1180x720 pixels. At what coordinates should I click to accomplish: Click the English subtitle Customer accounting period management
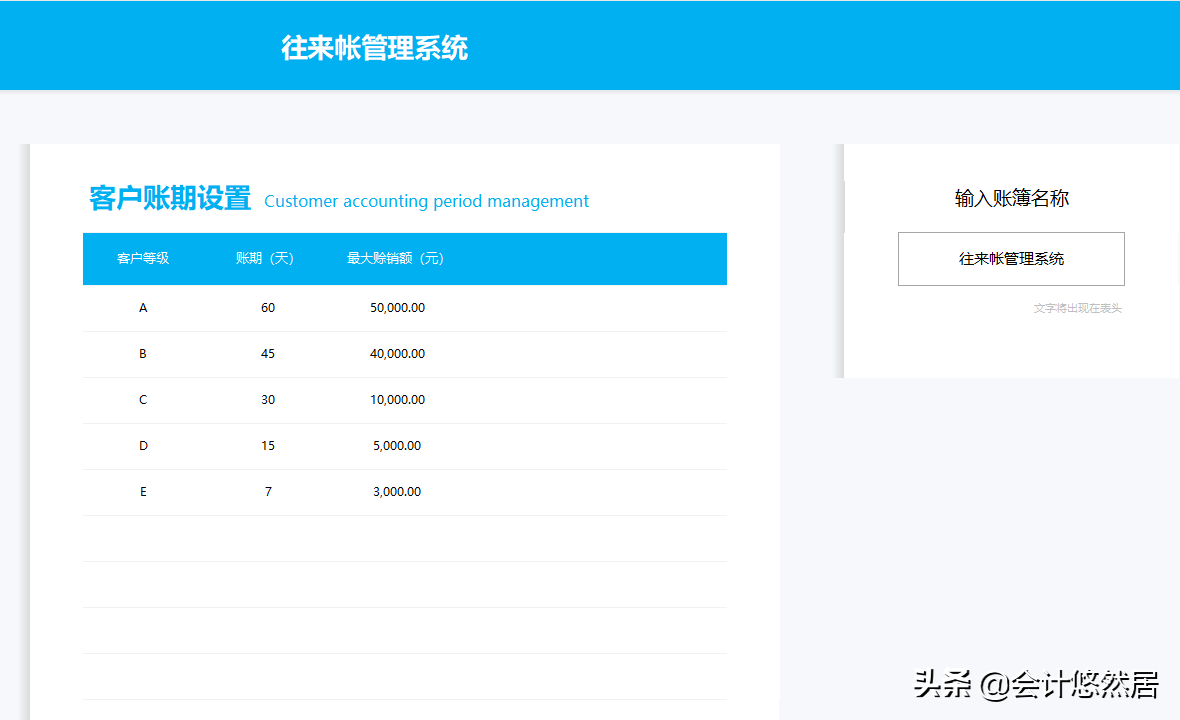(x=426, y=201)
